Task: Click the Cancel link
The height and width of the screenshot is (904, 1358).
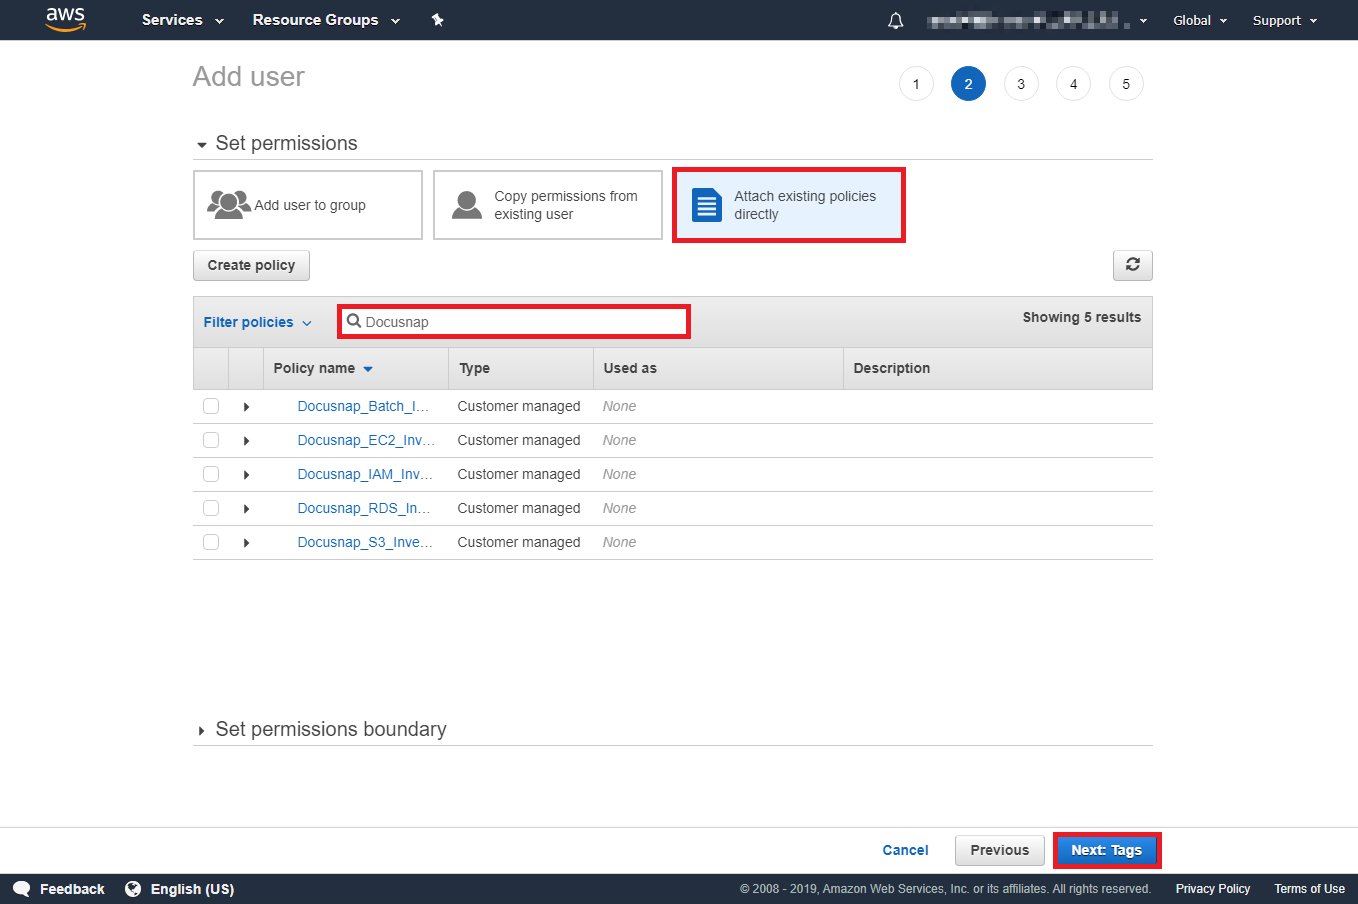Action: click(x=905, y=850)
